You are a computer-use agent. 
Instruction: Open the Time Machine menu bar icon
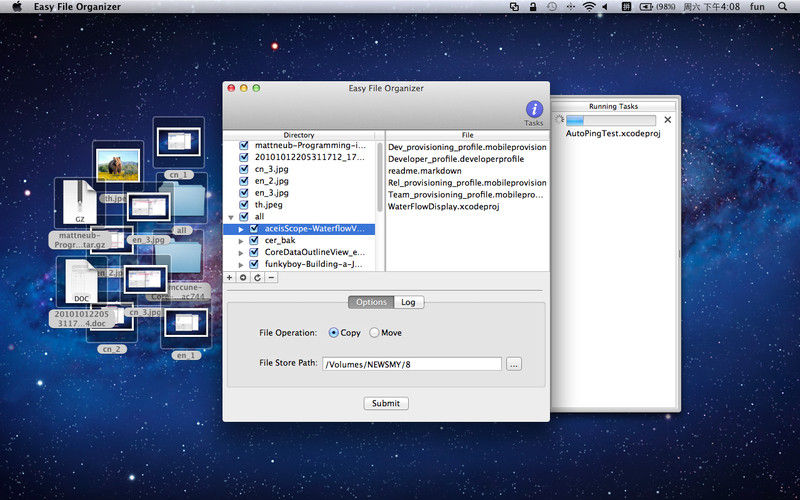[x=552, y=7]
